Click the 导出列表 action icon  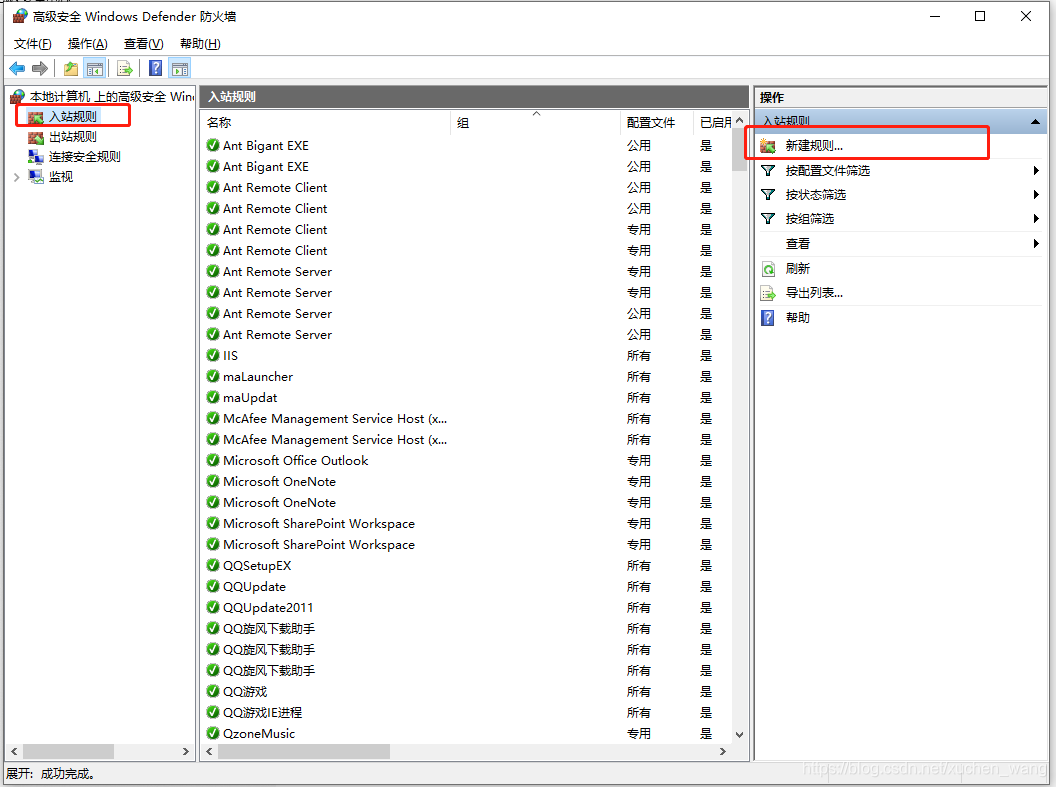pos(768,294)
